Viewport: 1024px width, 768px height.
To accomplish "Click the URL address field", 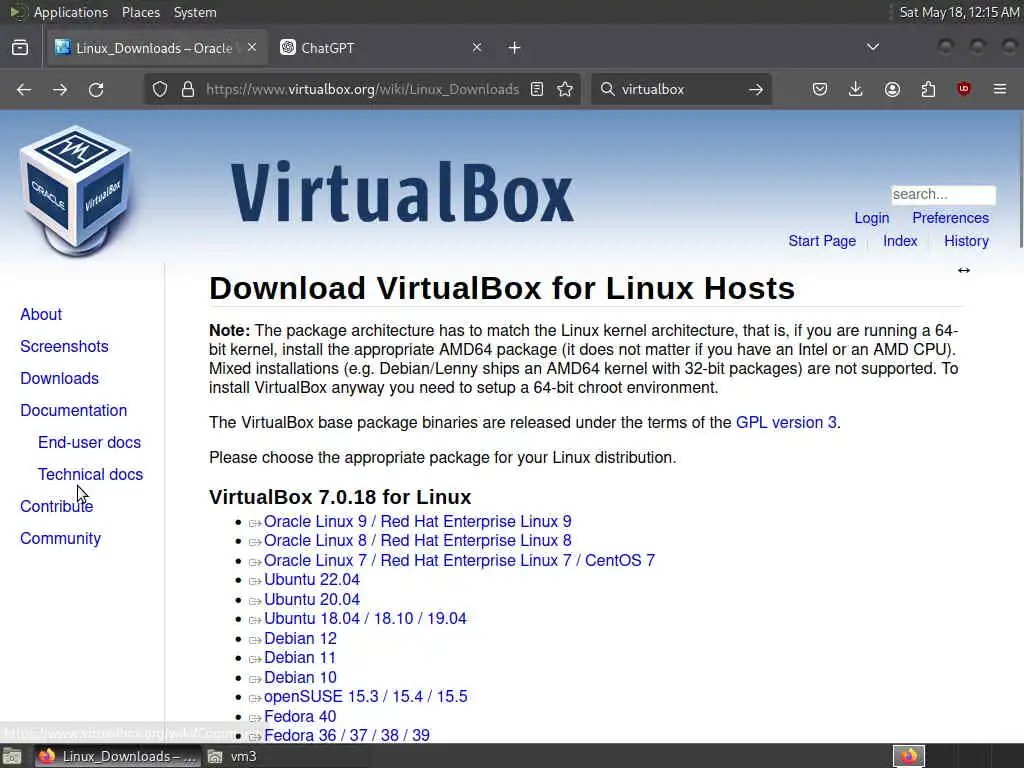I will pyautogui.click(x=362, y=89).
